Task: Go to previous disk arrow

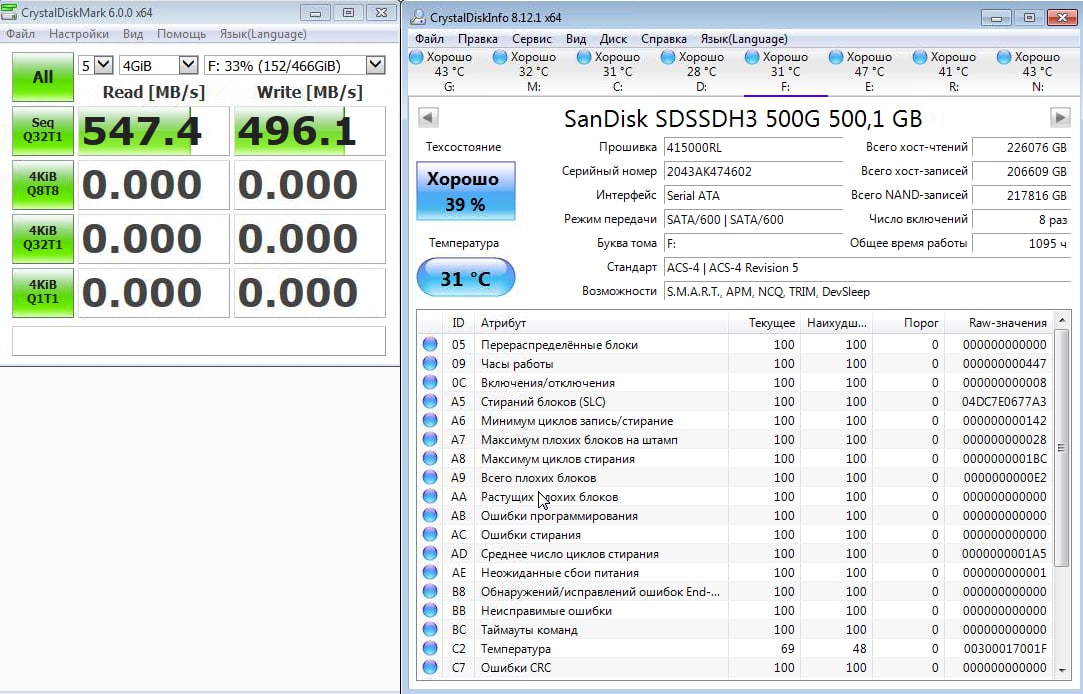Action: [428, 117]
